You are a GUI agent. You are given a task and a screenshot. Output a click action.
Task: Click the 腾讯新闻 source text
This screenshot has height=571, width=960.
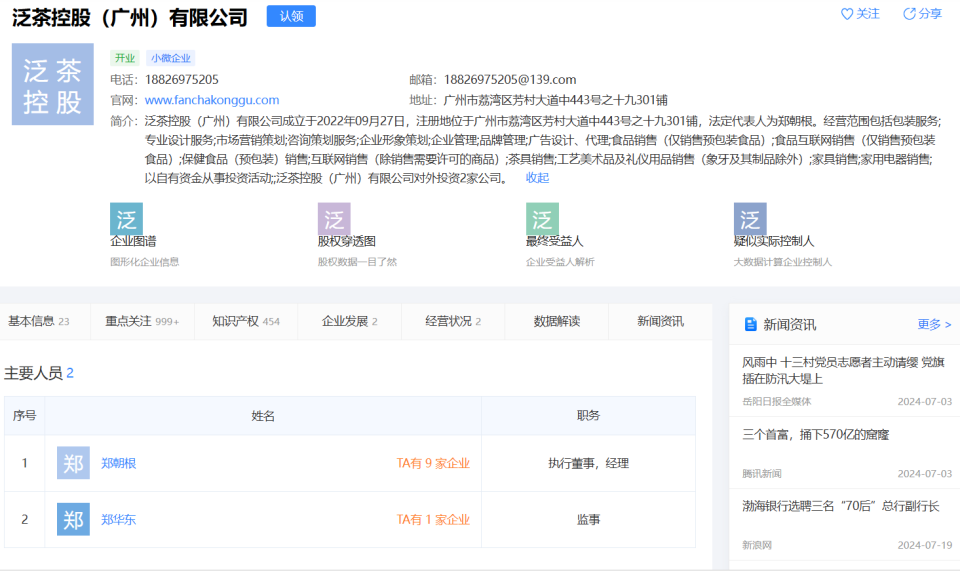pyautogui.click(x=762, y=474)
